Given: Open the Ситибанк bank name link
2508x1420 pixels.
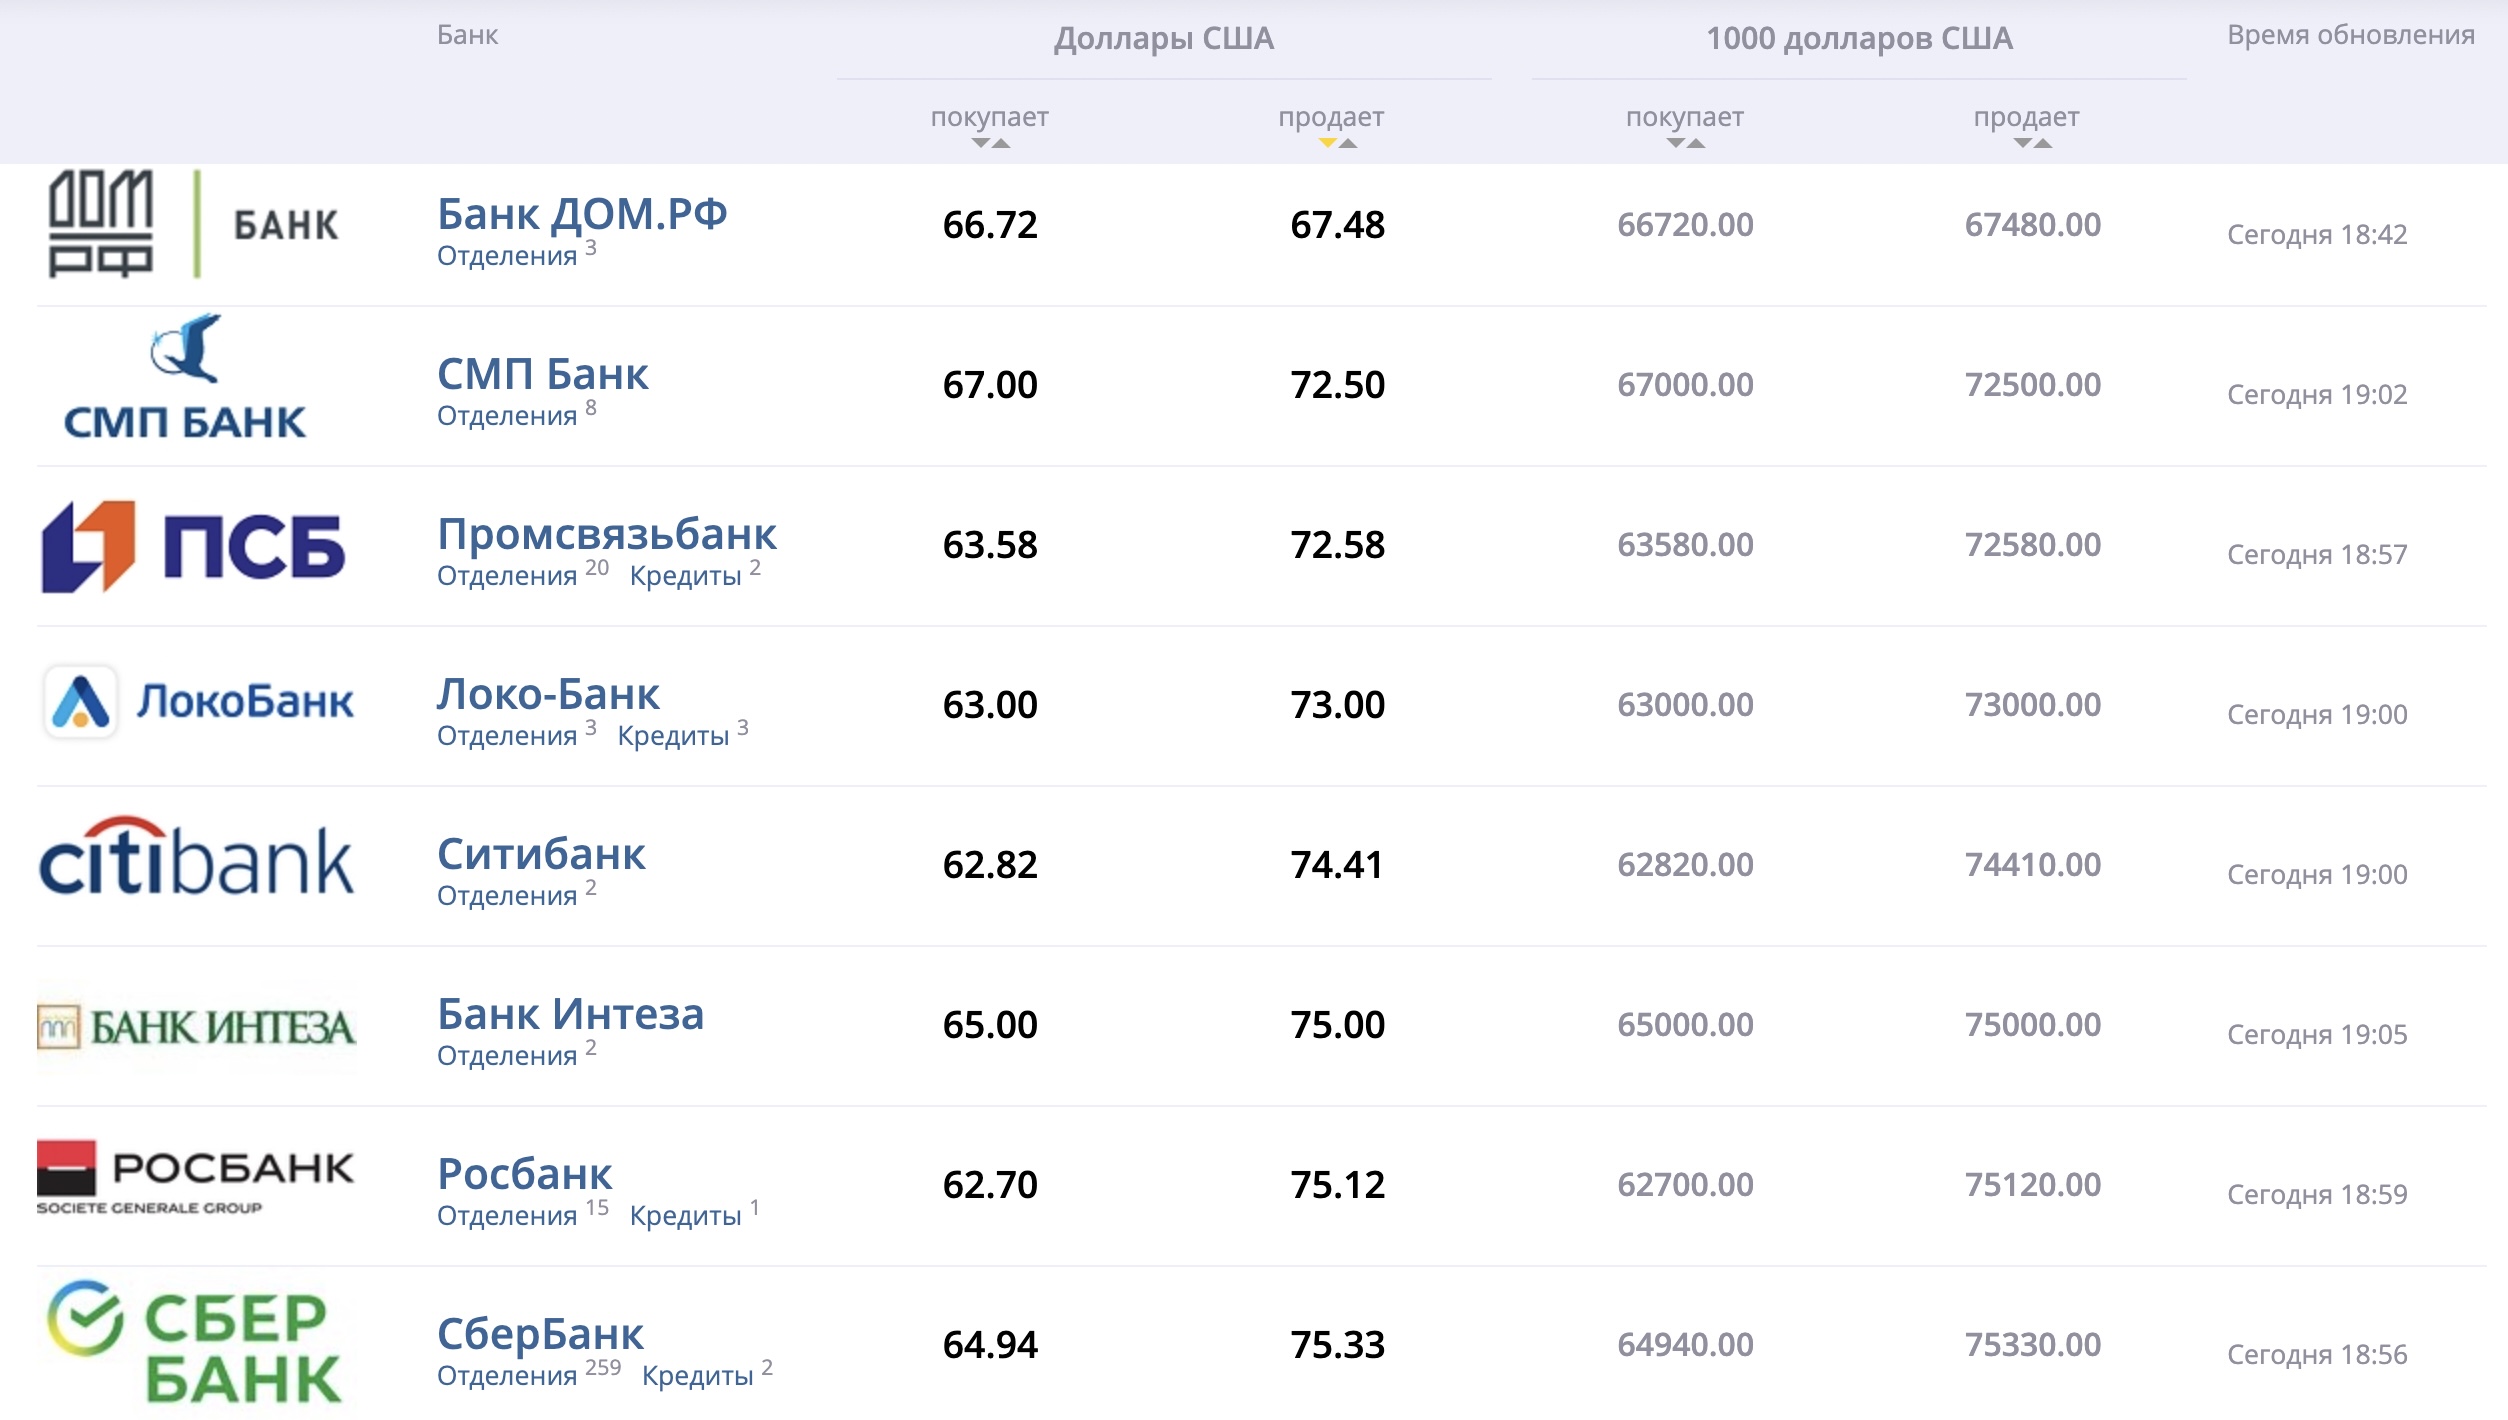Looking at the screenshot, I should (x=541, y=854).
